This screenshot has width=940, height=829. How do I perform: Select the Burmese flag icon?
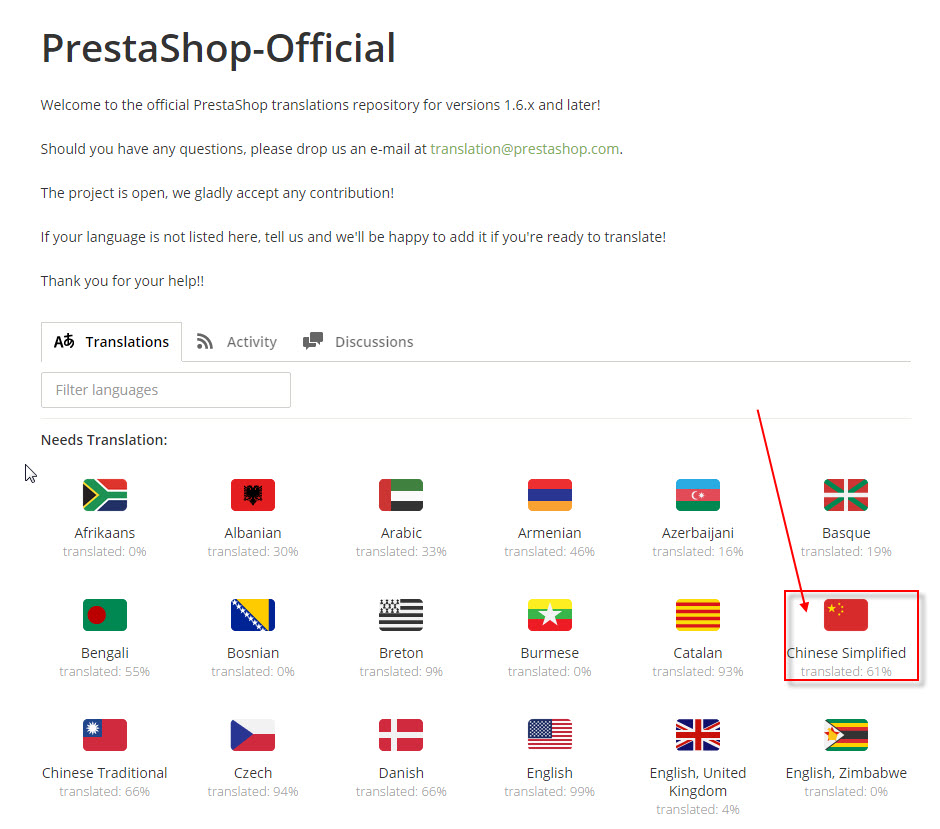550,614
